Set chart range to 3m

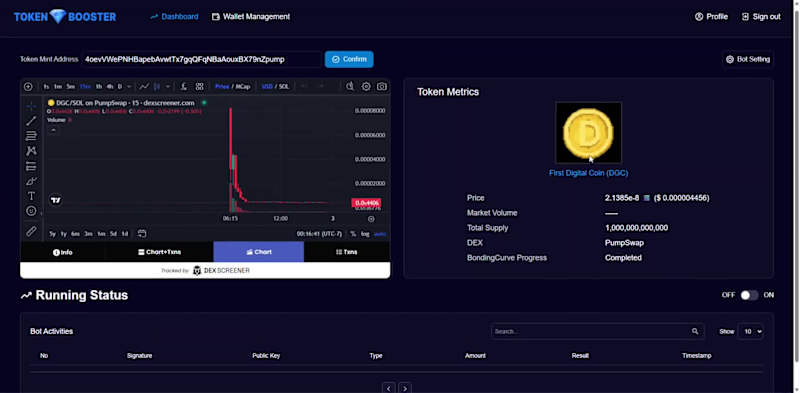coord(88,234)
